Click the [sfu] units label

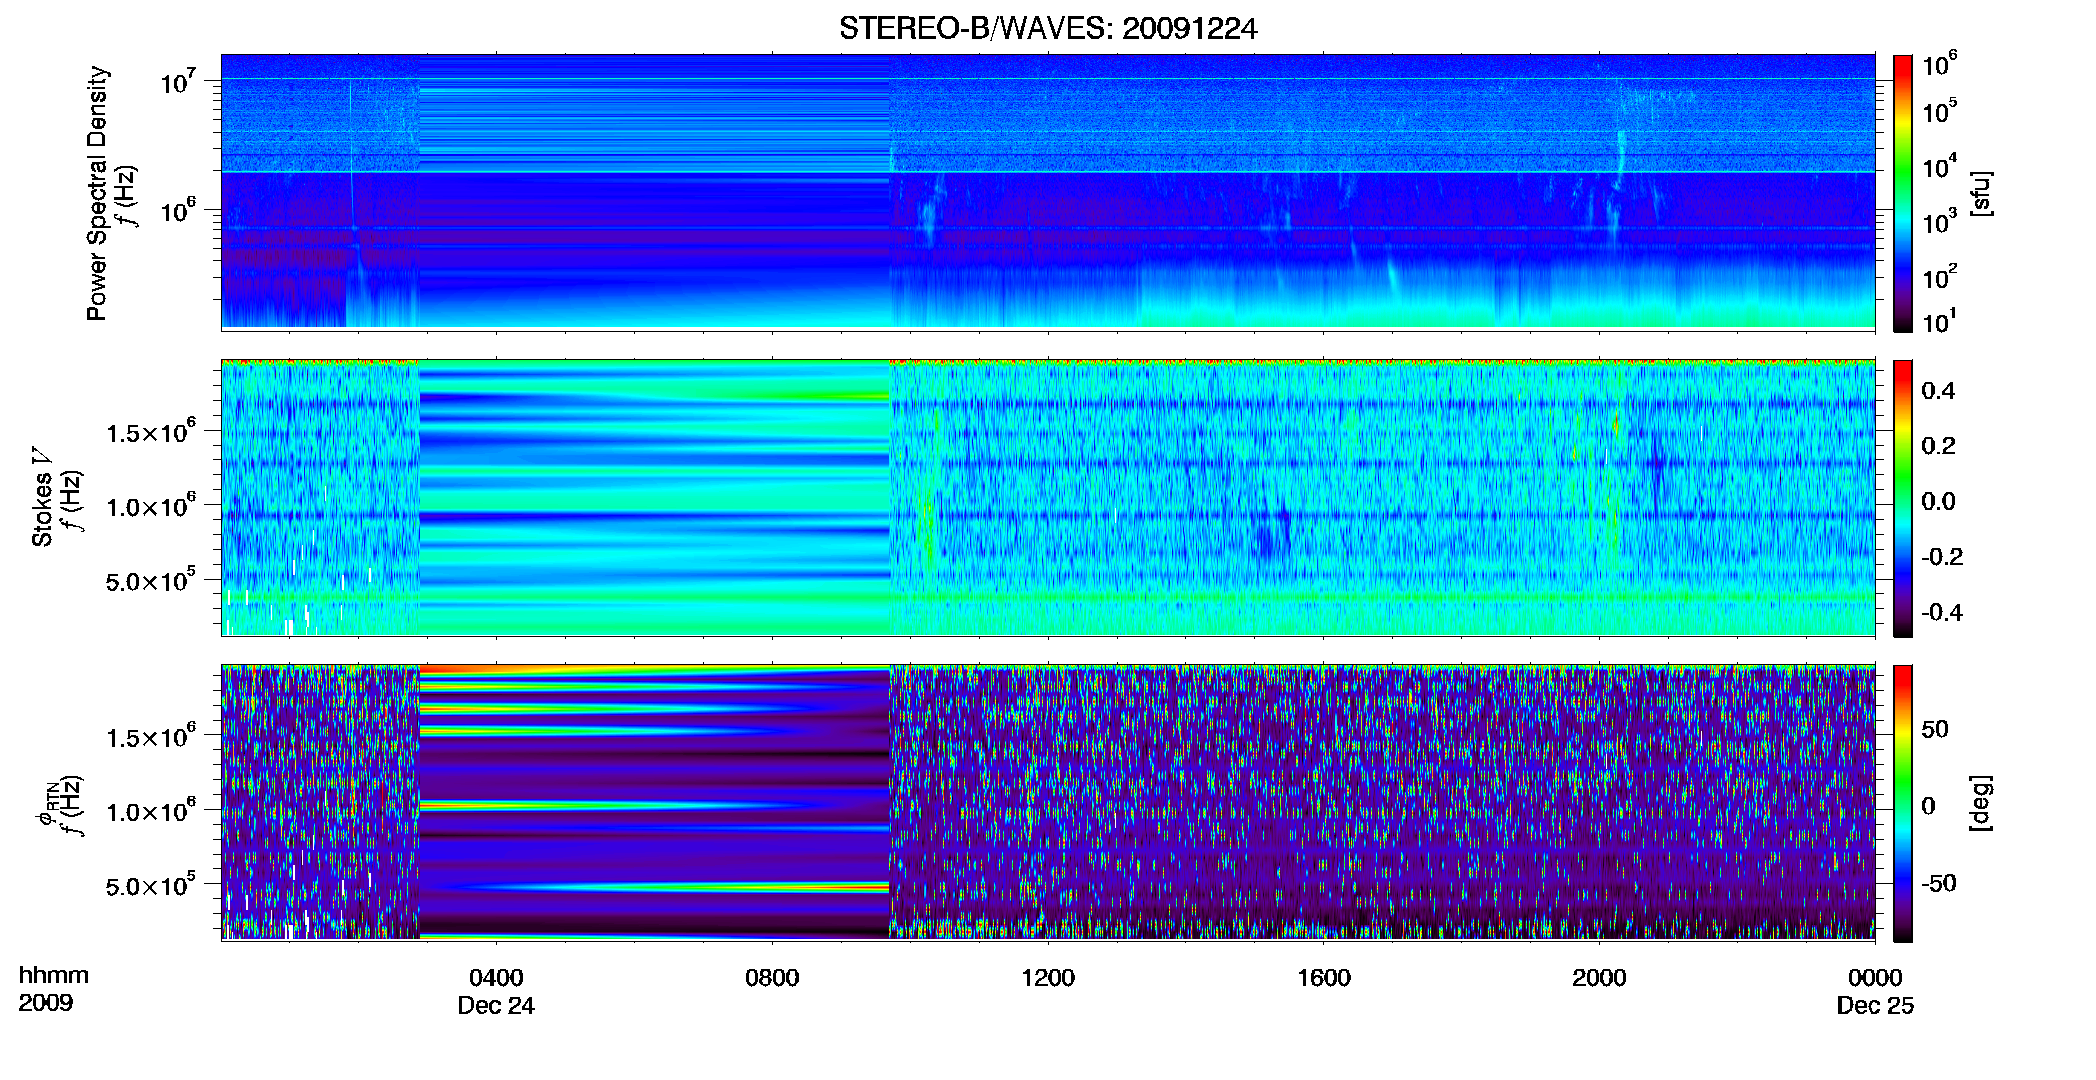(x=1981, y=193)
